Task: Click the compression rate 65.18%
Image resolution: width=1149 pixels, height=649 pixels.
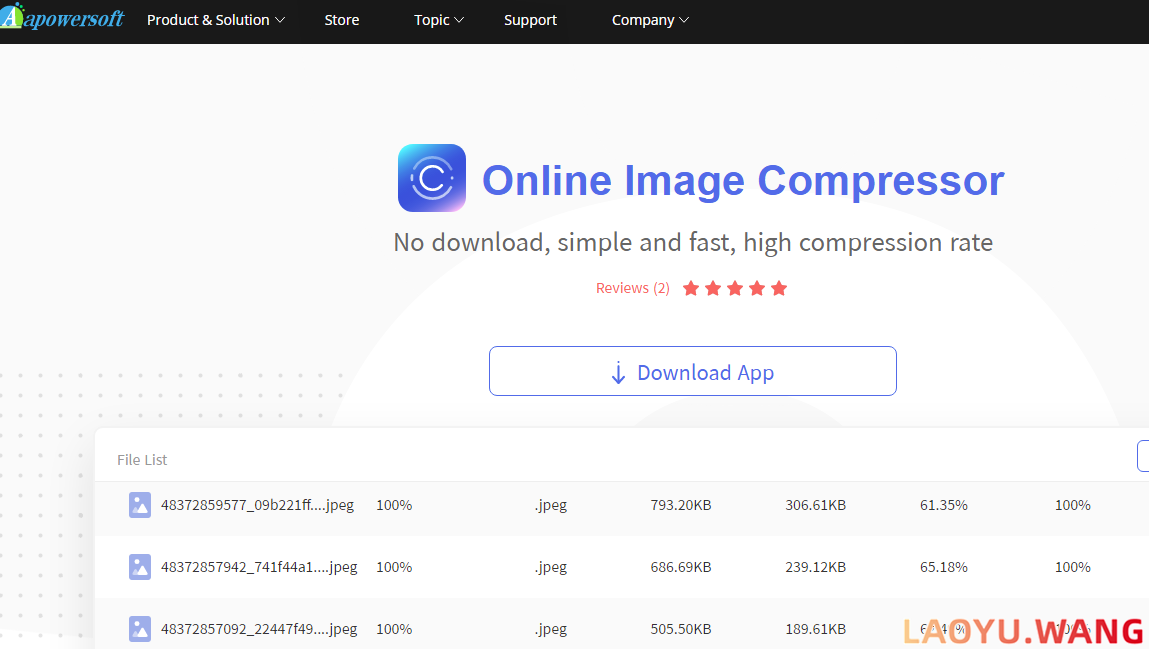Action: click(944, 567)
